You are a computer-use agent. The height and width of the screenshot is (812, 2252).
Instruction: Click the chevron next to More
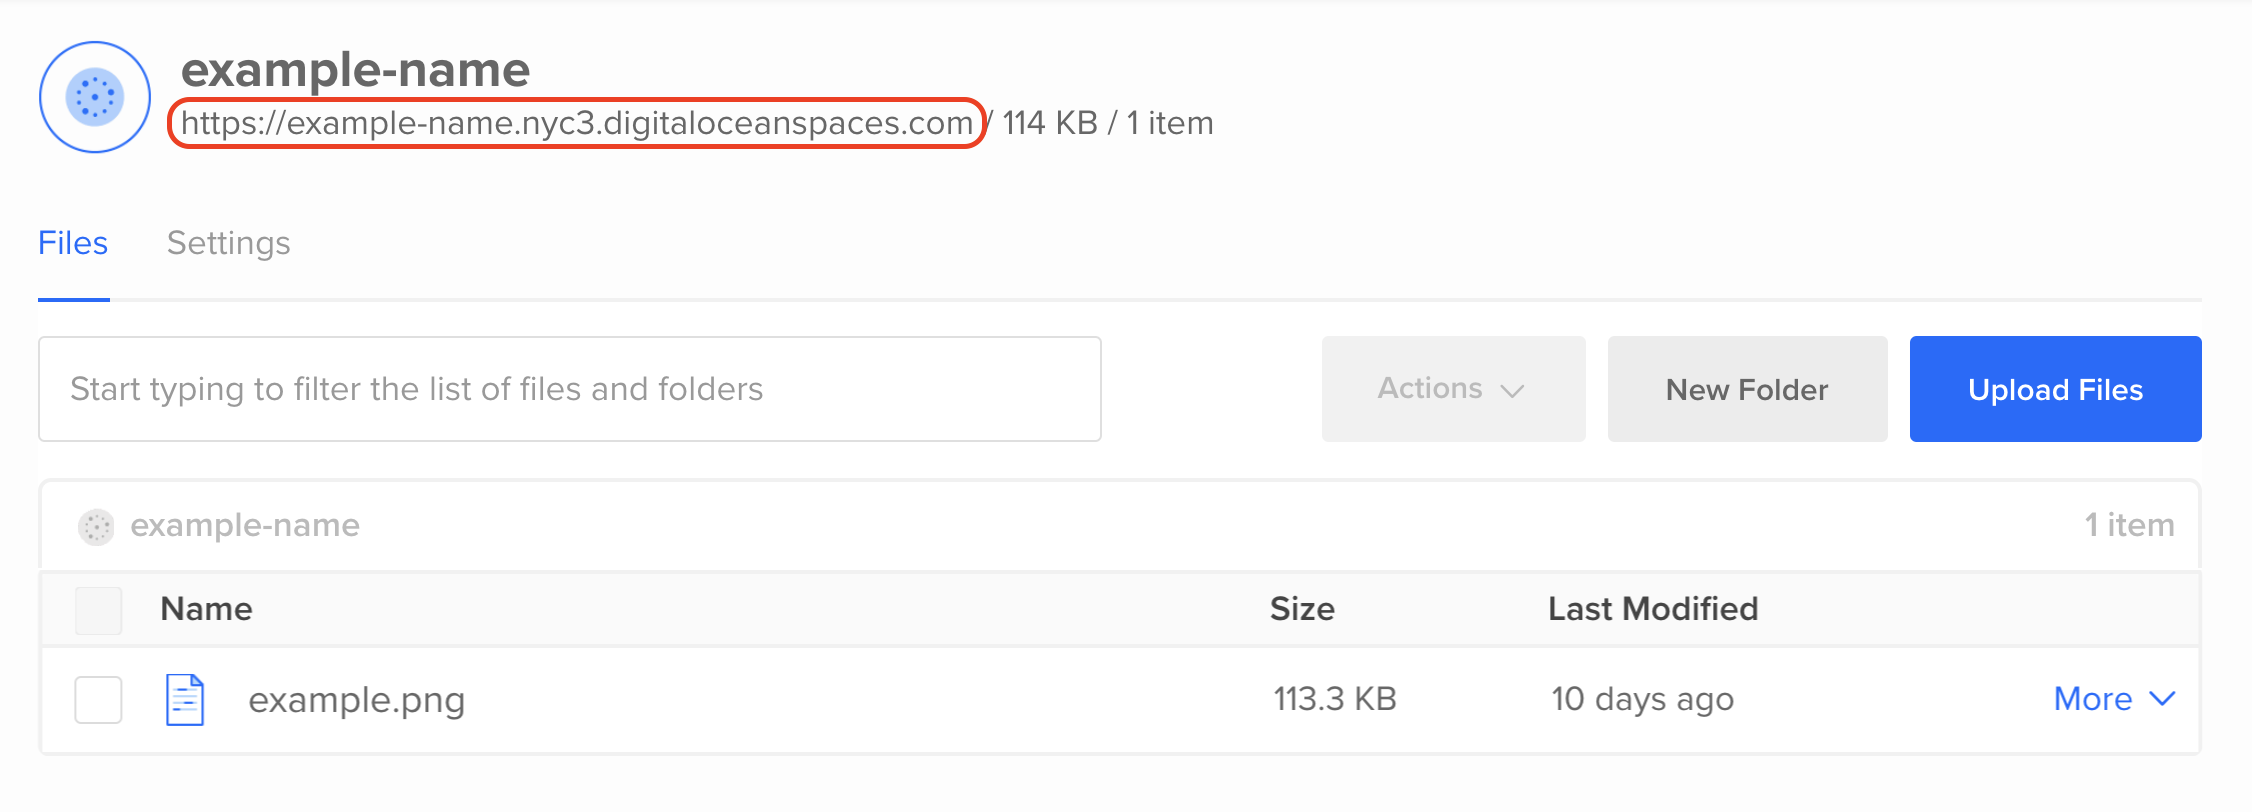(x=2162, y=699)
